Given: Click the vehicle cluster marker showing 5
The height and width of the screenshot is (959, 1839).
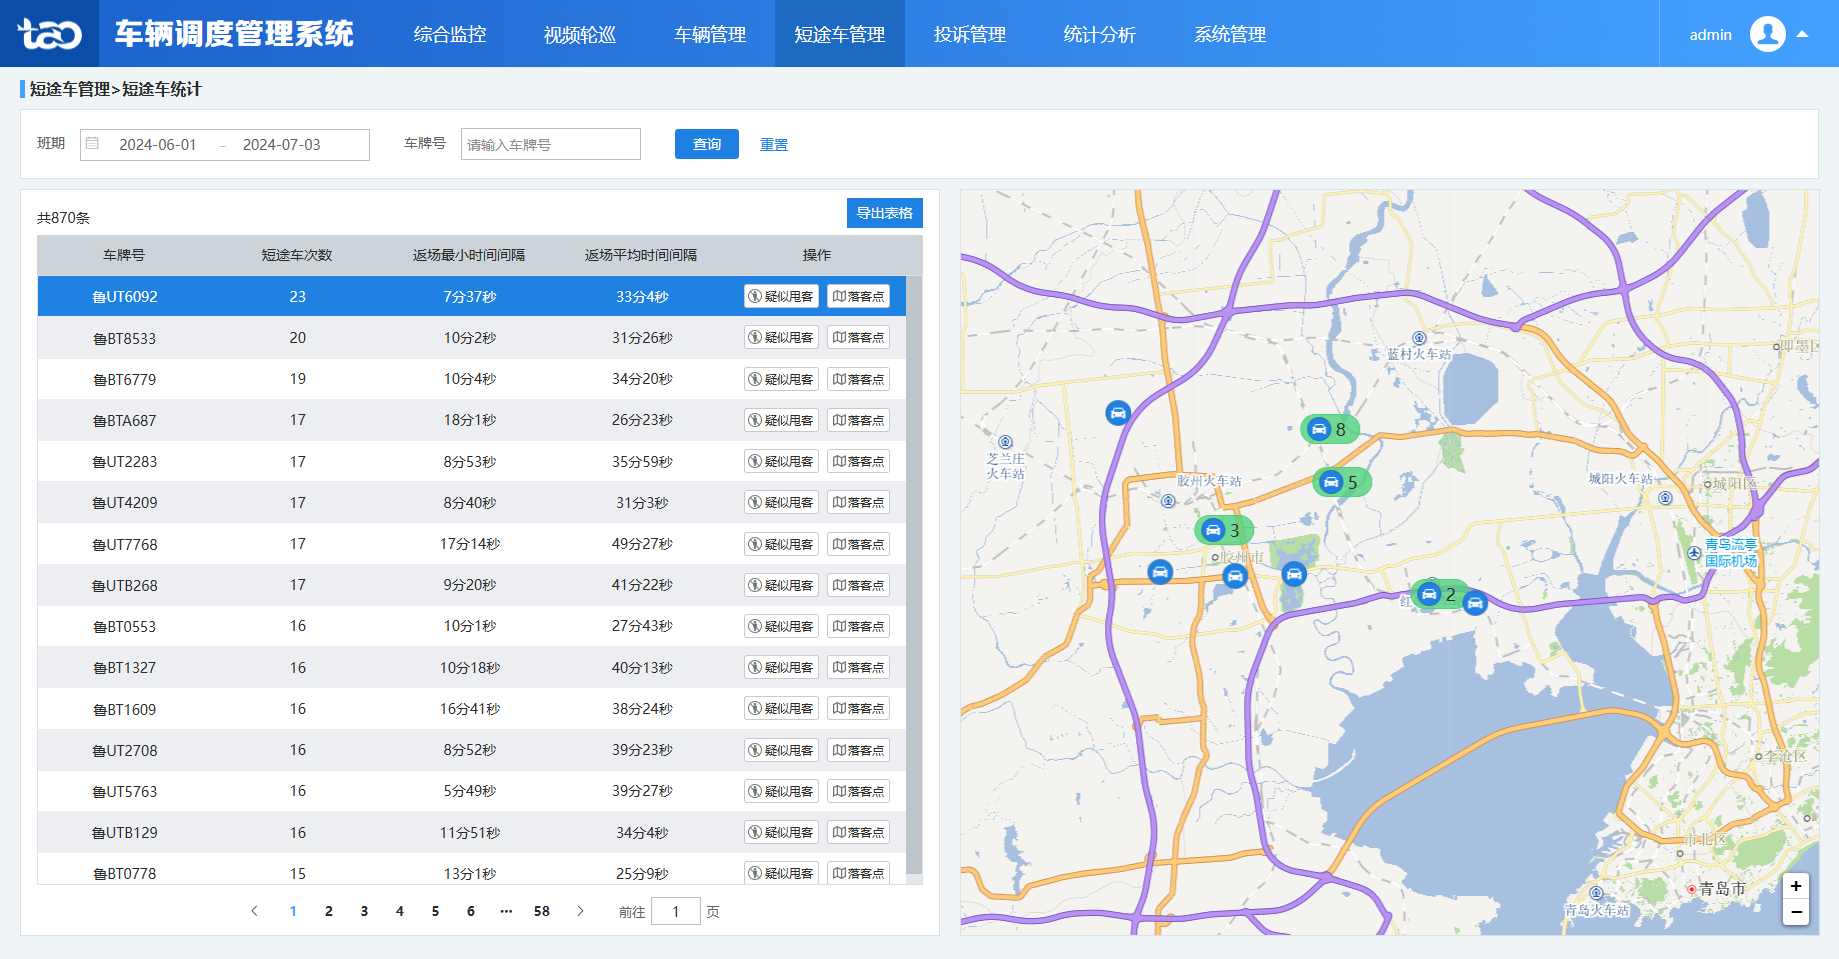Looking at the screenshot, I should (1341, 483).
